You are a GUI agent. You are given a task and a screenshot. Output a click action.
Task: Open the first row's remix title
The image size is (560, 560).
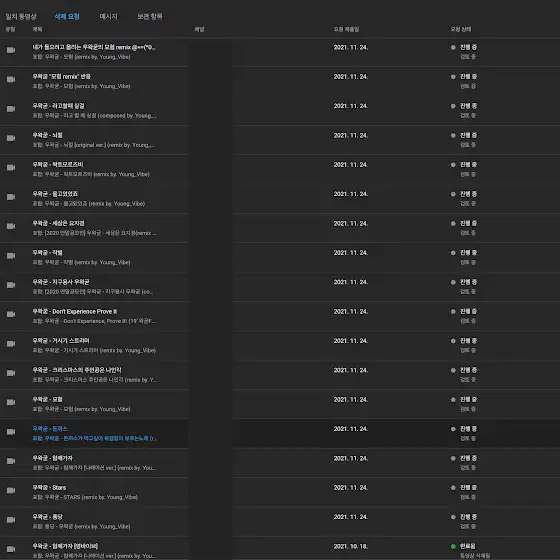[x=94, y=47]
